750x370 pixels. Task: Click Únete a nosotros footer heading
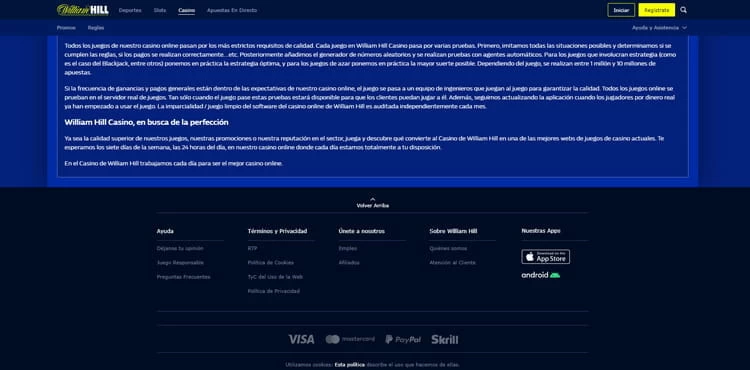[362, 231]
